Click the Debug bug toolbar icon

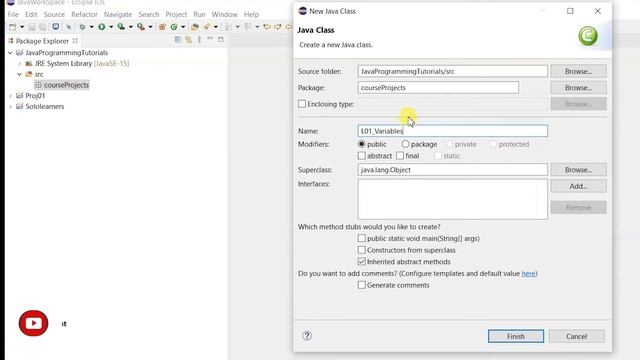click(82, 27)
